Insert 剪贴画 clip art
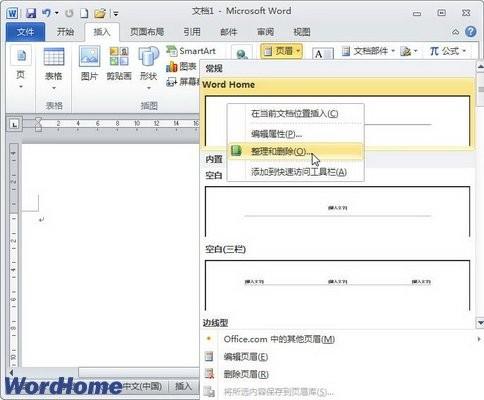Viewport: 484px width, 400px height. point(119,64)
